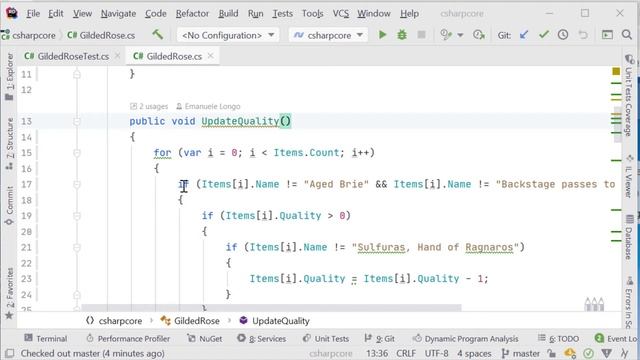Change the 4 spaces indent setting
This screenshot has height=360, width=640.
[474, 353]
